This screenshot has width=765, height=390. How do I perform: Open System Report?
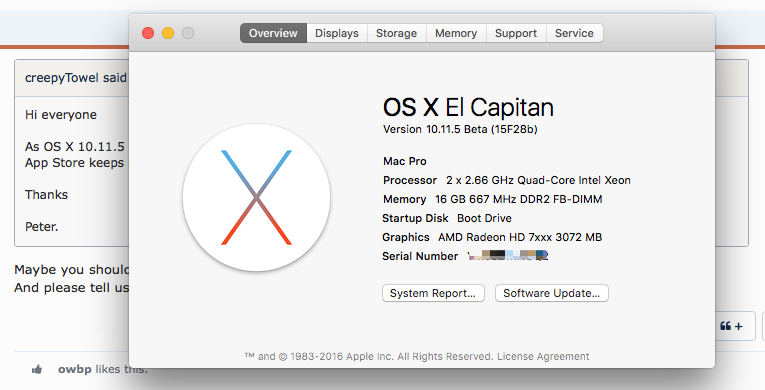(433, 293)
